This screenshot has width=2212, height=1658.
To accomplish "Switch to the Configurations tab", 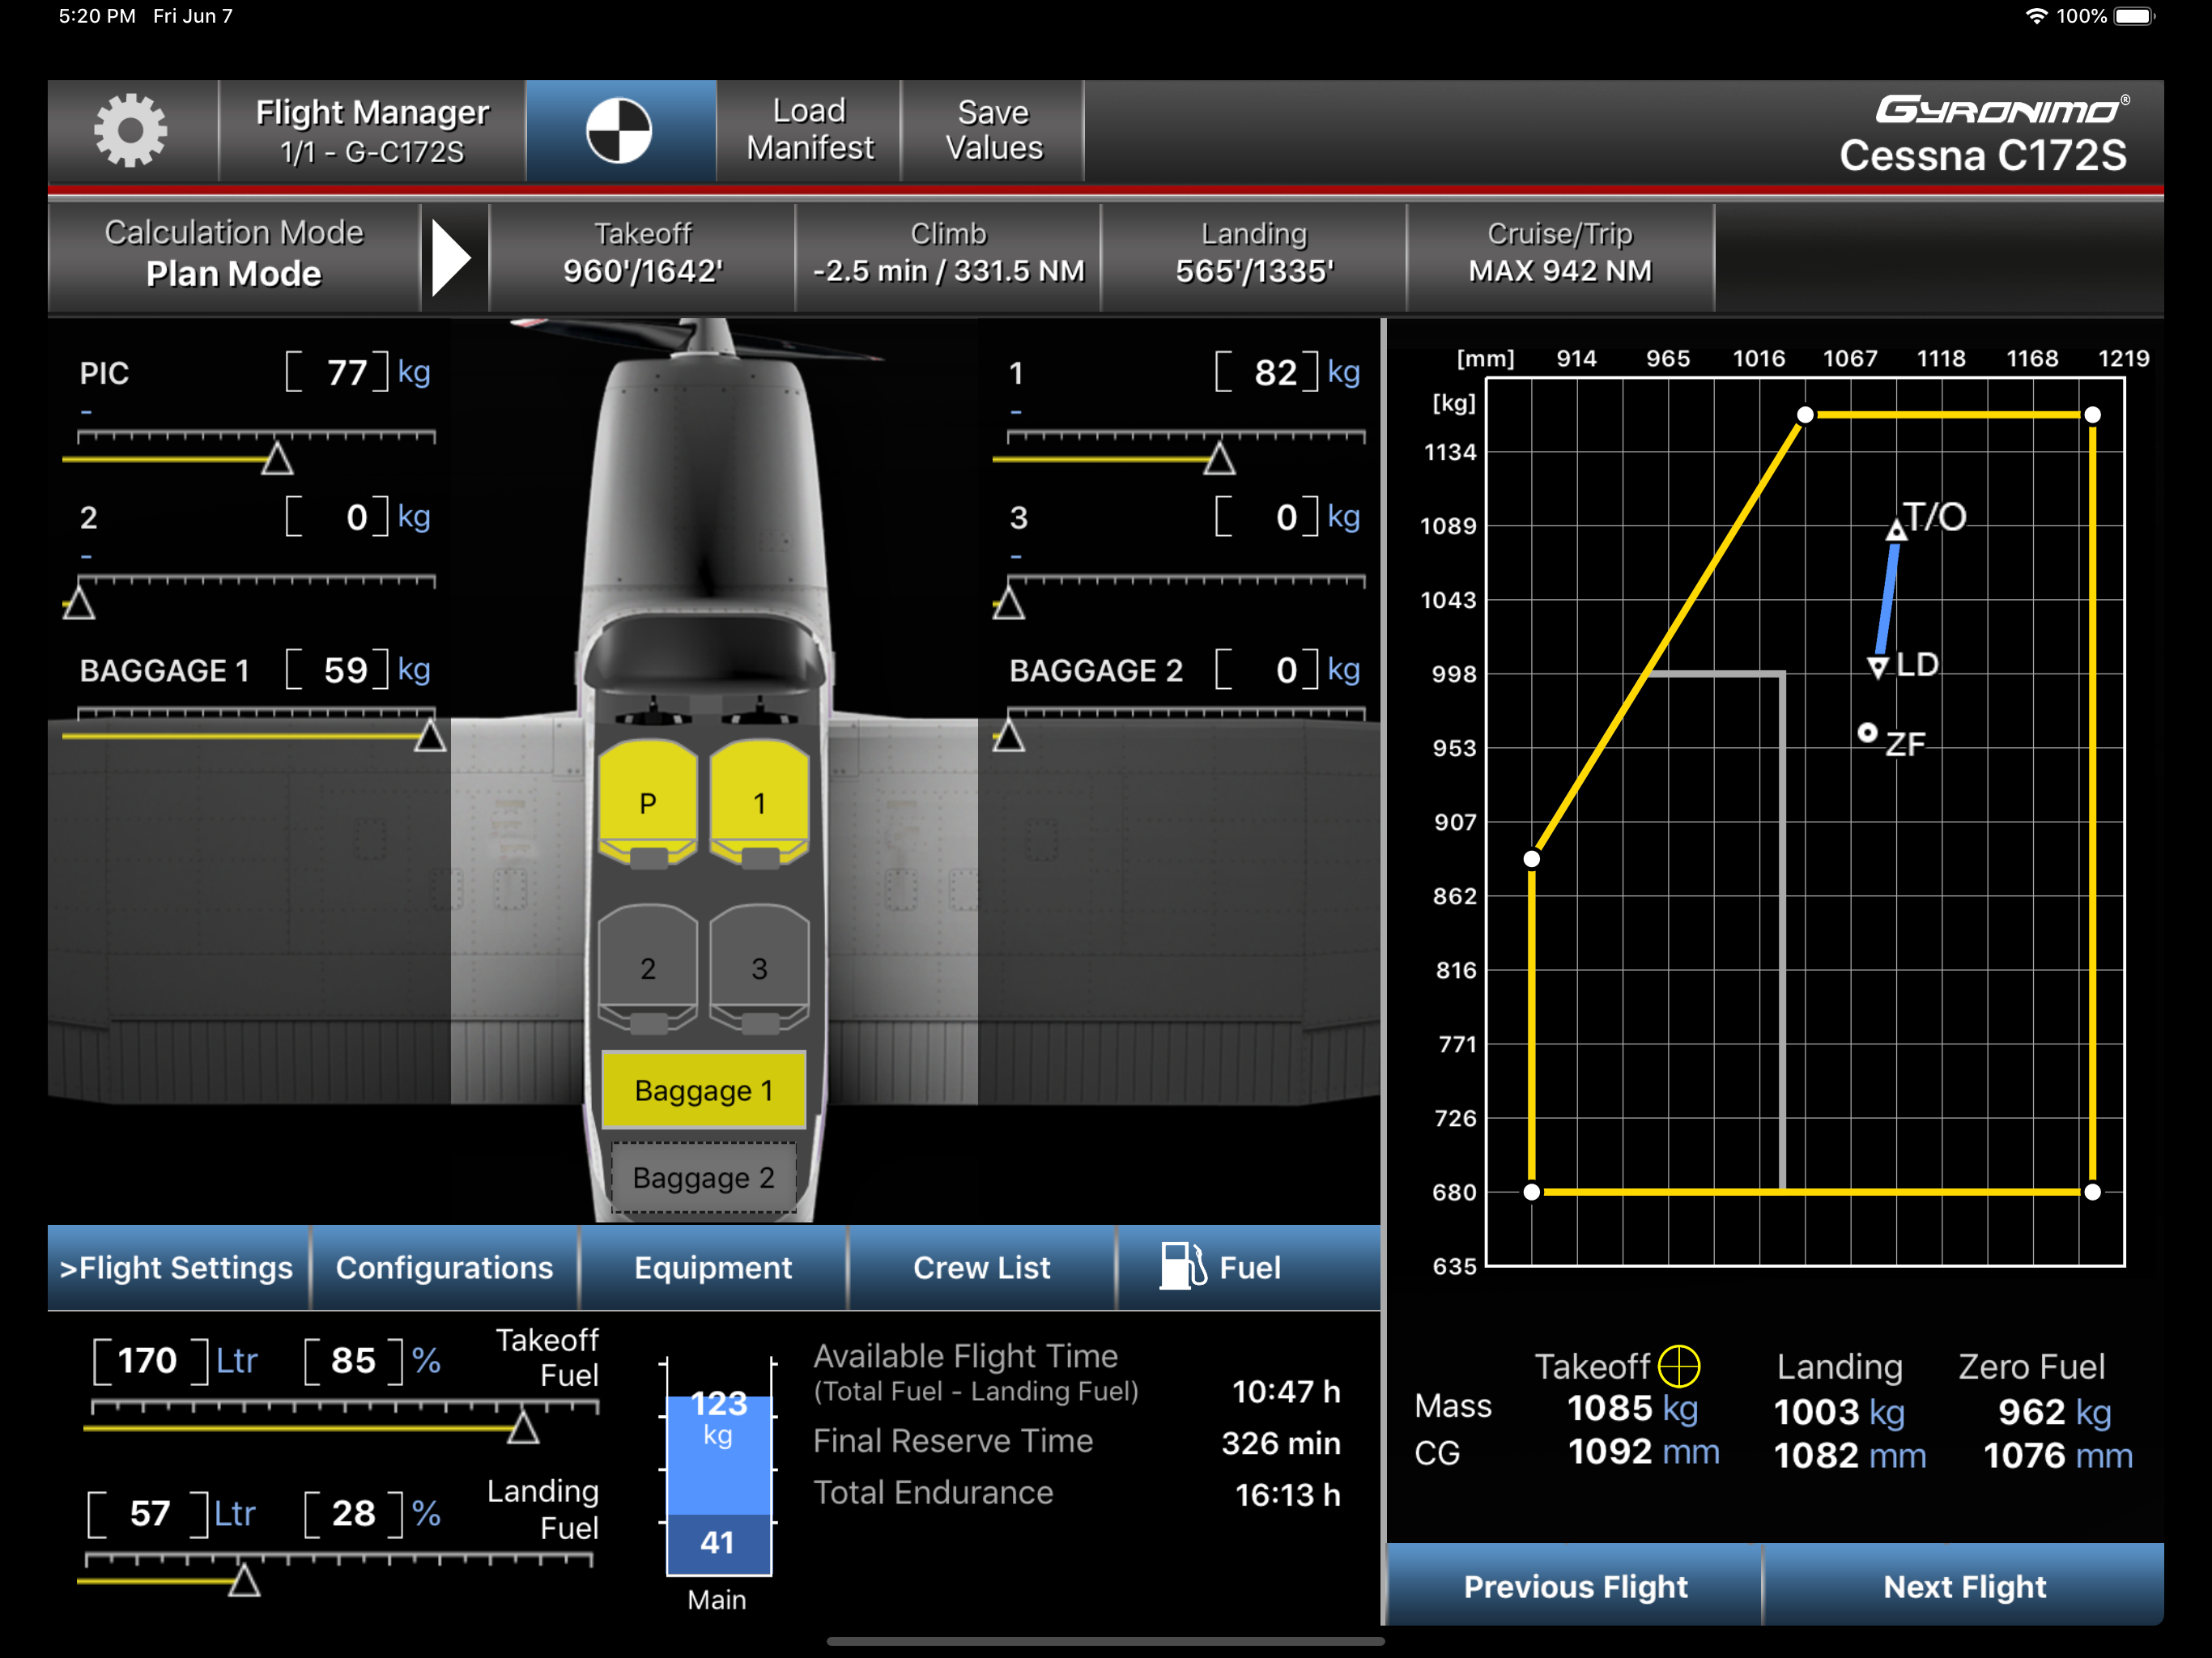I will click(444, 1267).
